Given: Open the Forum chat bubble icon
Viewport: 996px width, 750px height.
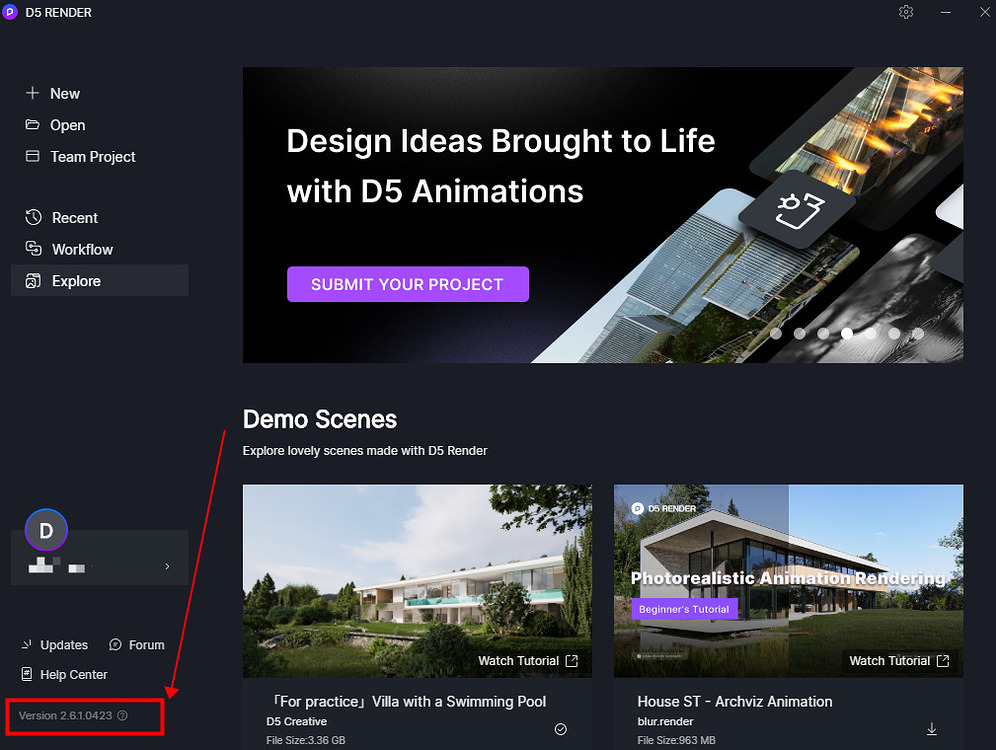Looking at the screenshot, I should click(x=113, y=645).
